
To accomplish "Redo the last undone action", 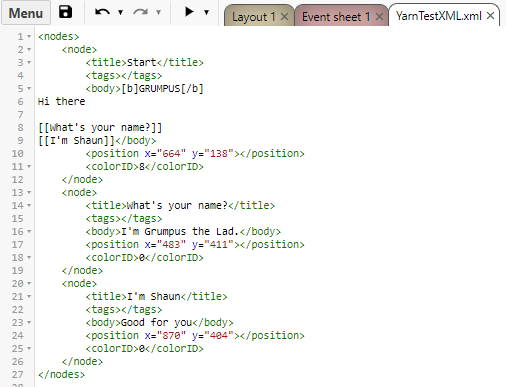I will pyautogui.click(x=140, y=13).
